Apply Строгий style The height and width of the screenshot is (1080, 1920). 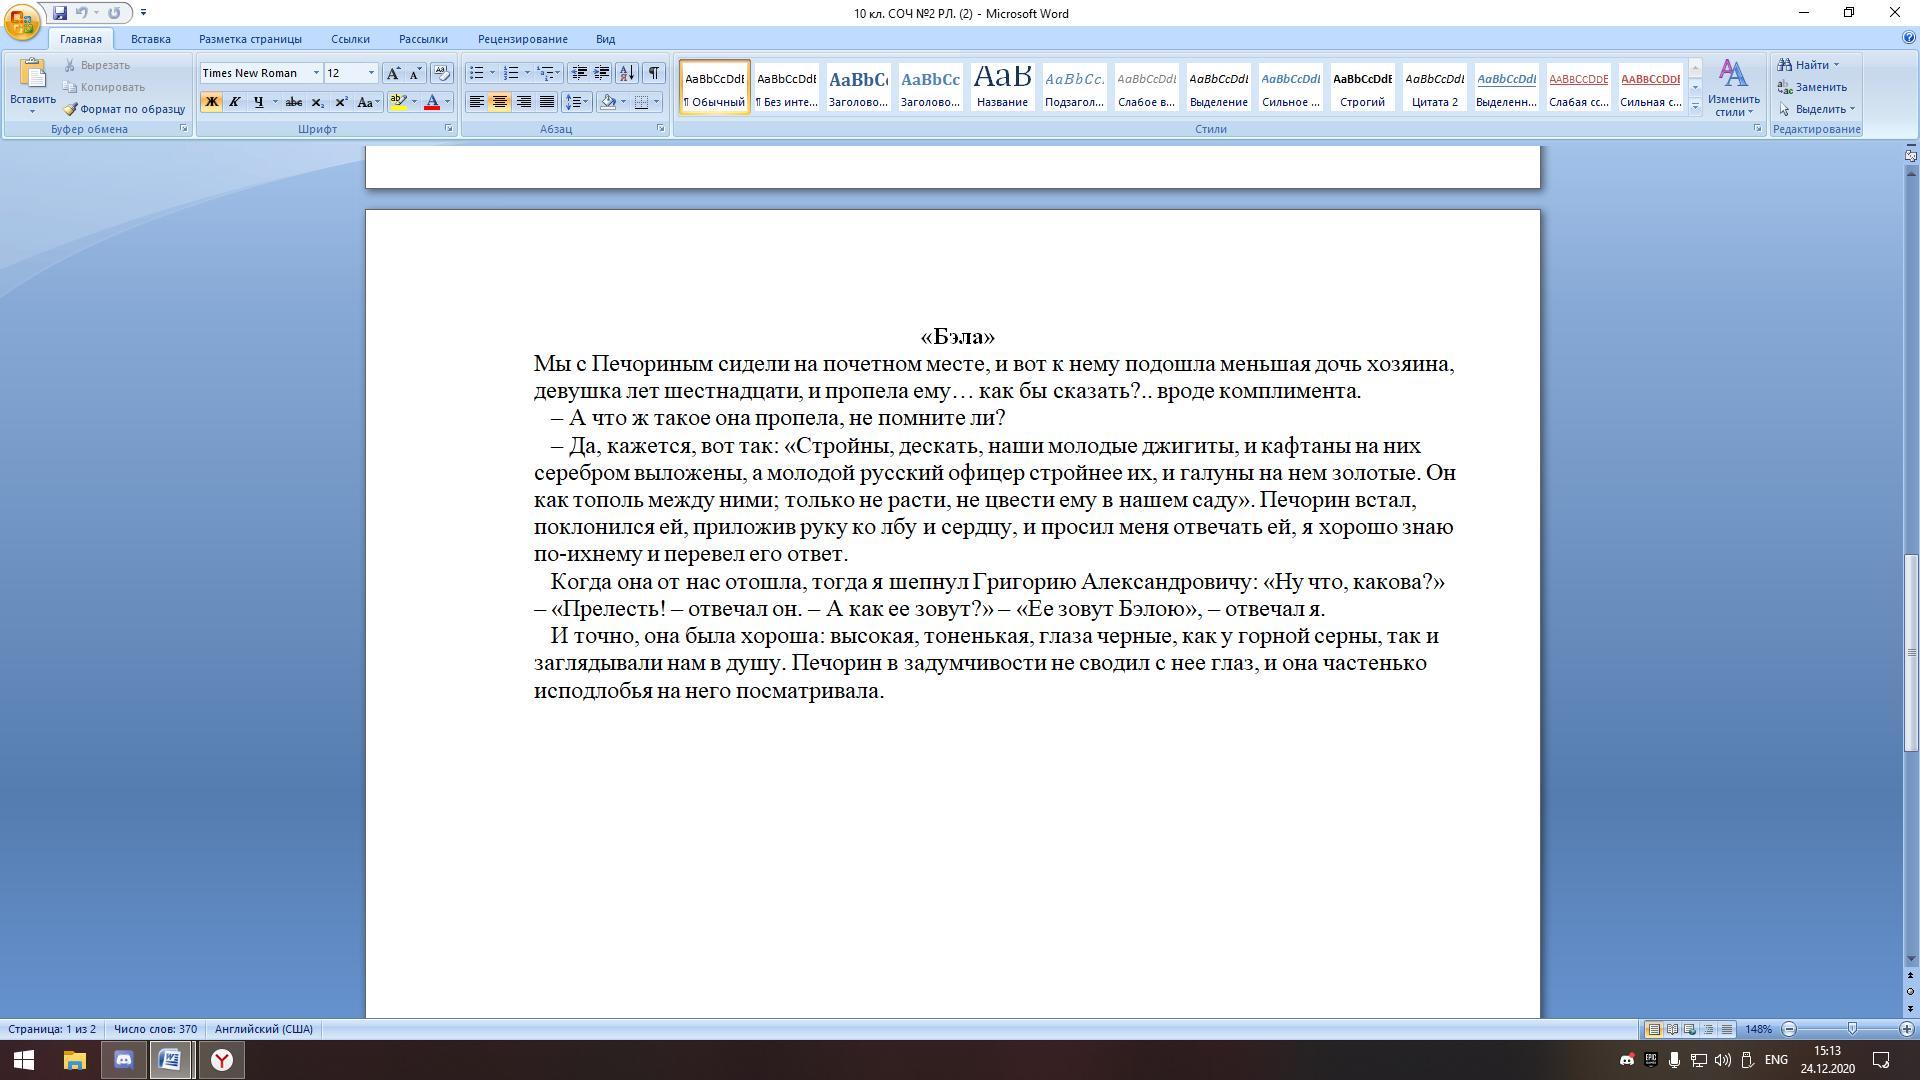(1362, 87)
